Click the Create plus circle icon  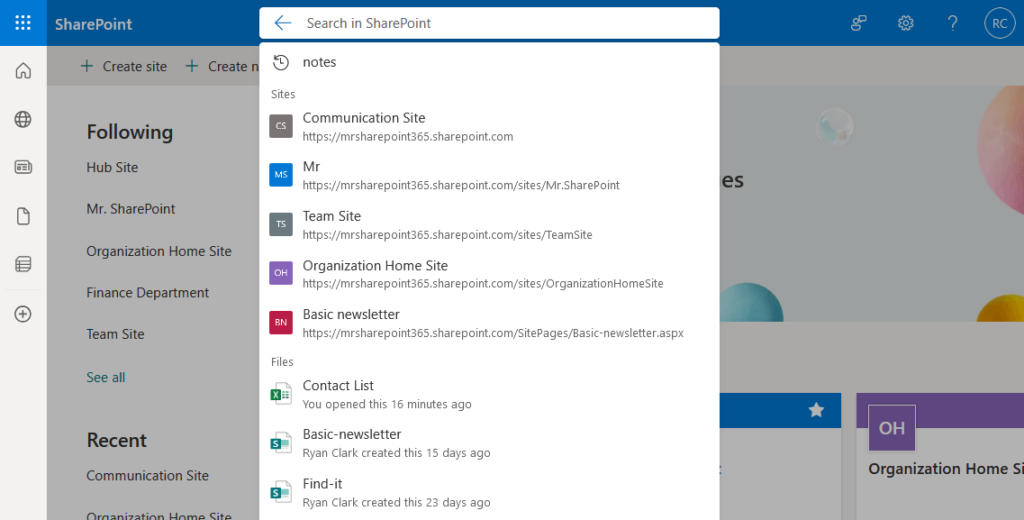click(x=23, y=314)
